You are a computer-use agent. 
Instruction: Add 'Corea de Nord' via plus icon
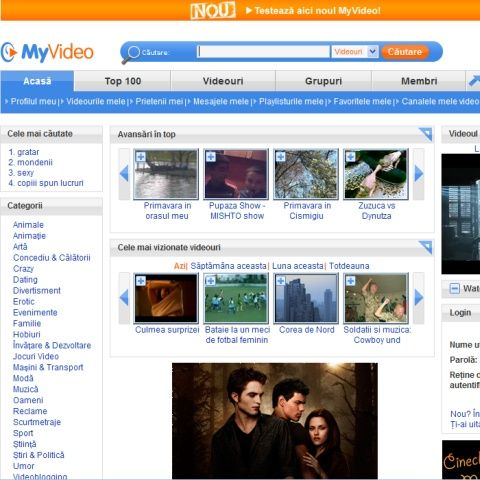click(x=281, y=281)
